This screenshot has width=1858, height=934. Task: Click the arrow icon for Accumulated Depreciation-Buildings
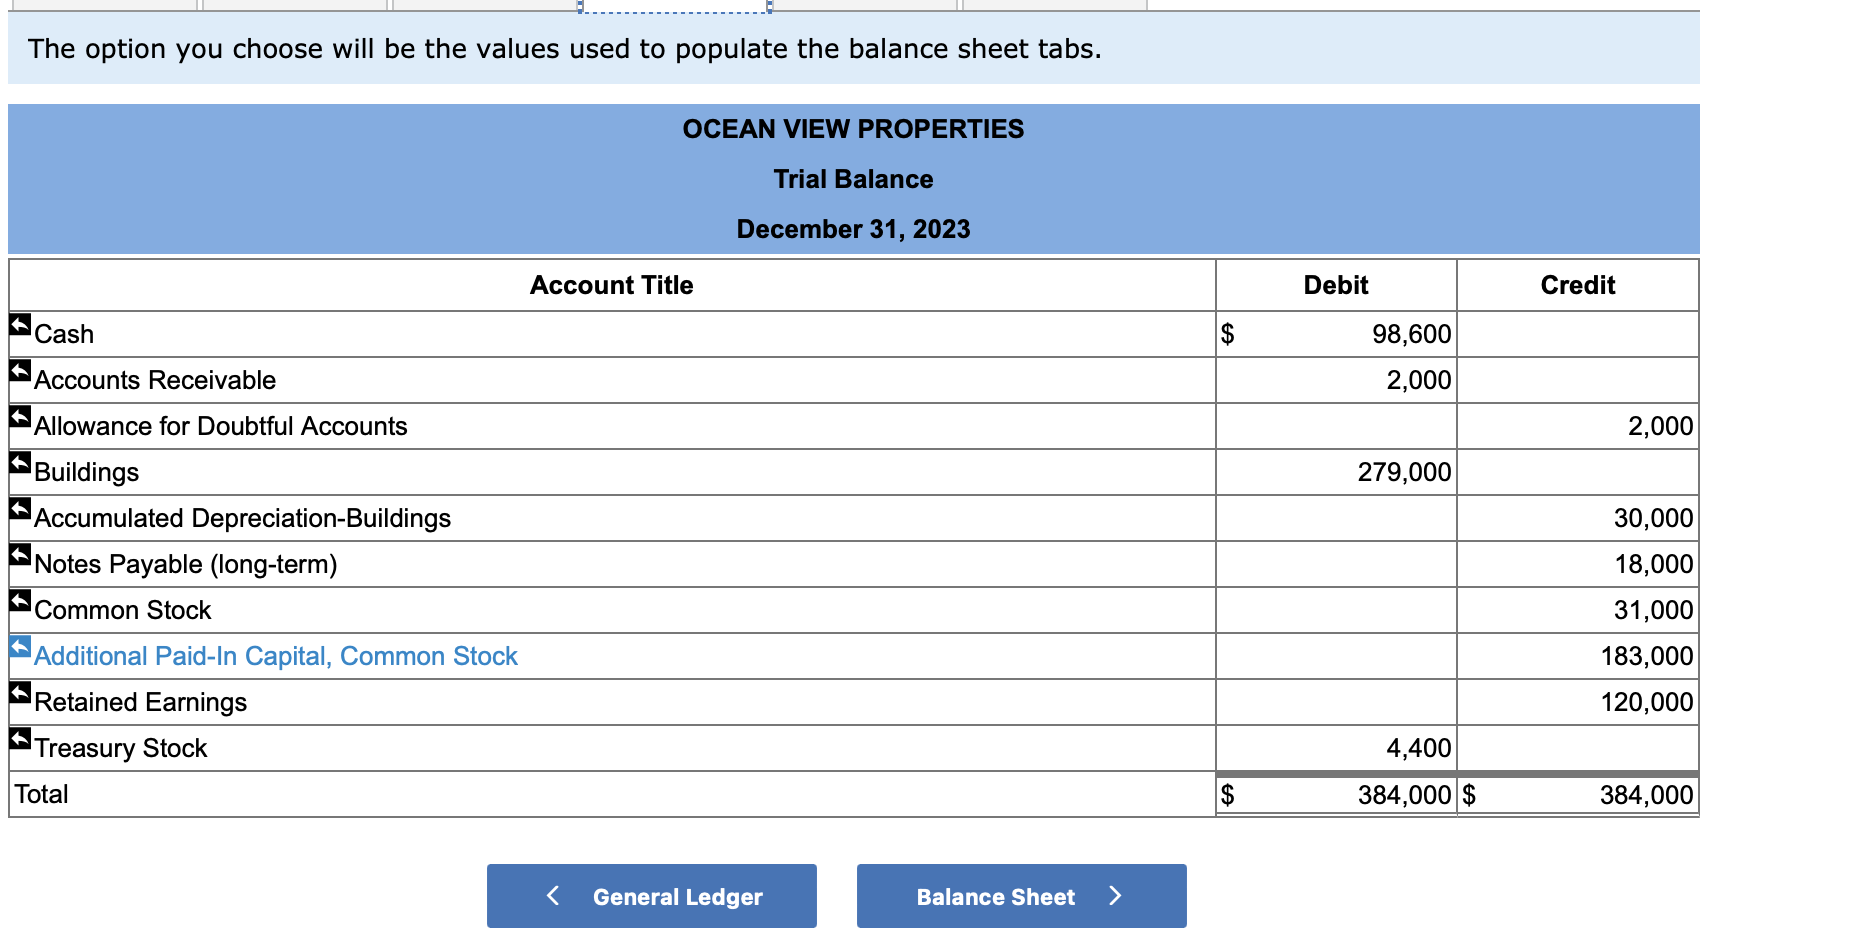(19, 507)
